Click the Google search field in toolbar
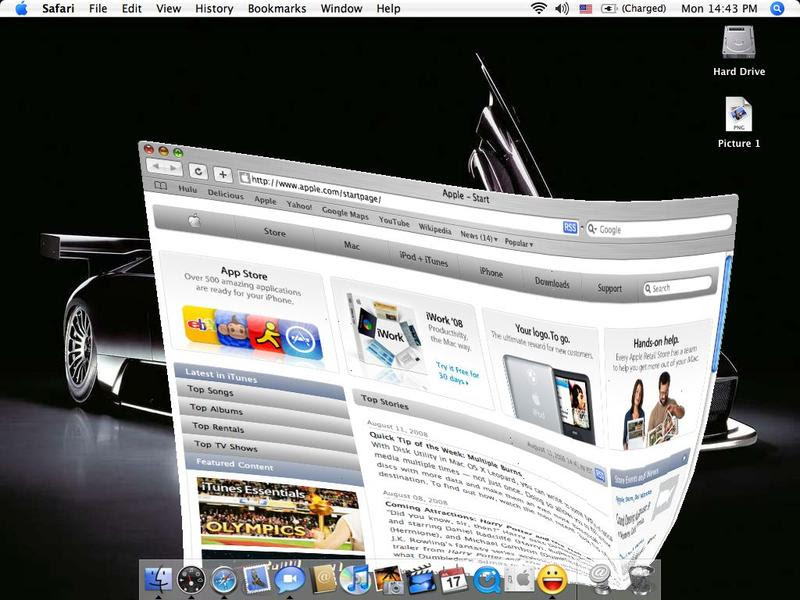800x600 pixels. [659, 226]
